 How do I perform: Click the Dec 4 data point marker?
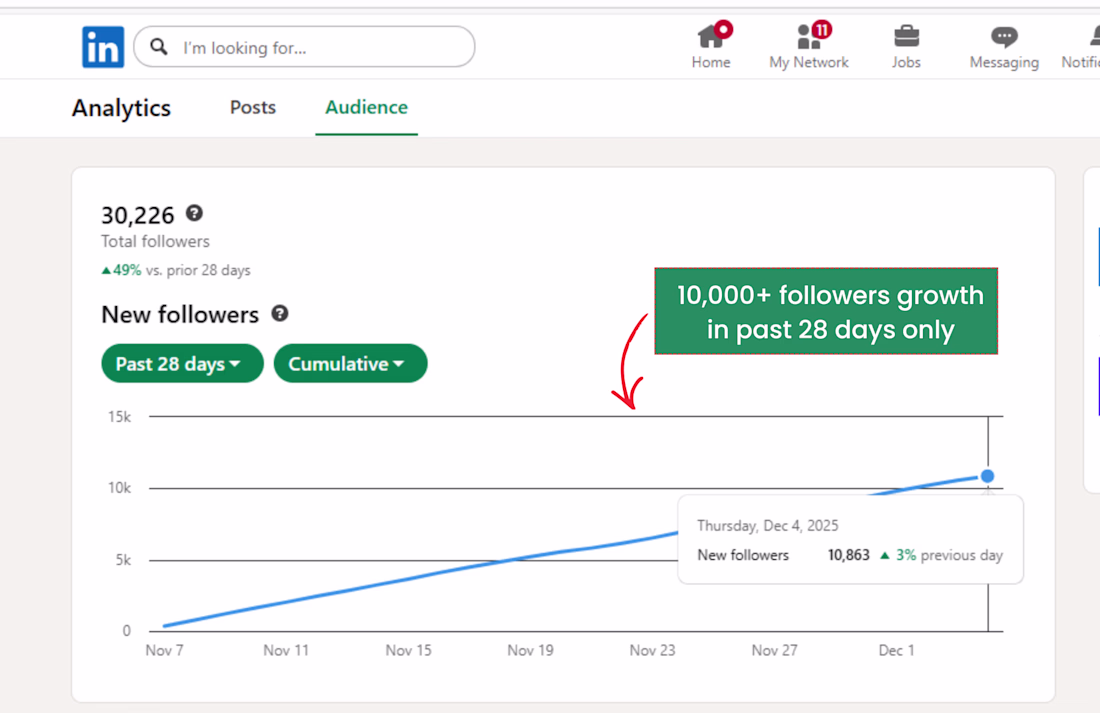[x=987, y=476]
